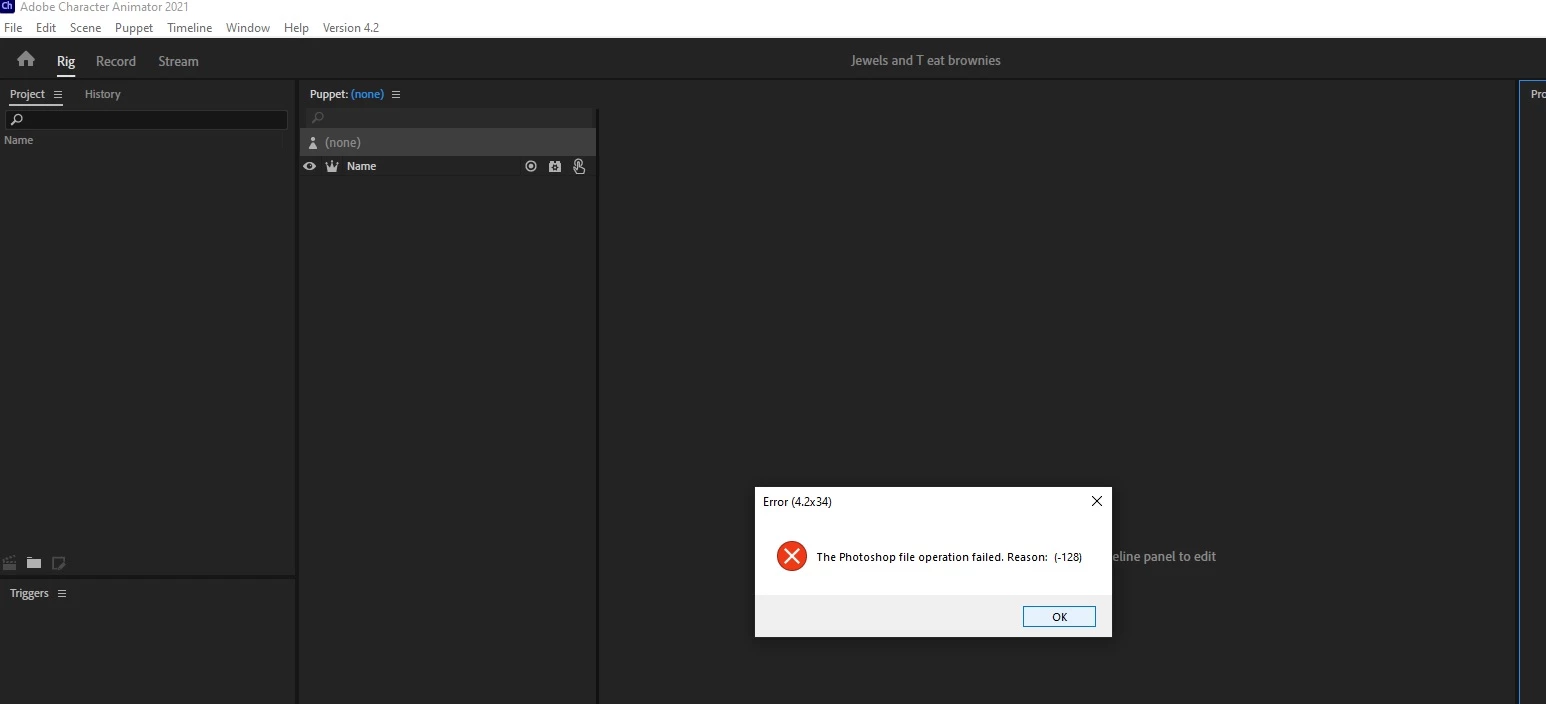1546x704 pixels.
Task: Click the search icon in Project panel
Action: [x=16, y=120]
